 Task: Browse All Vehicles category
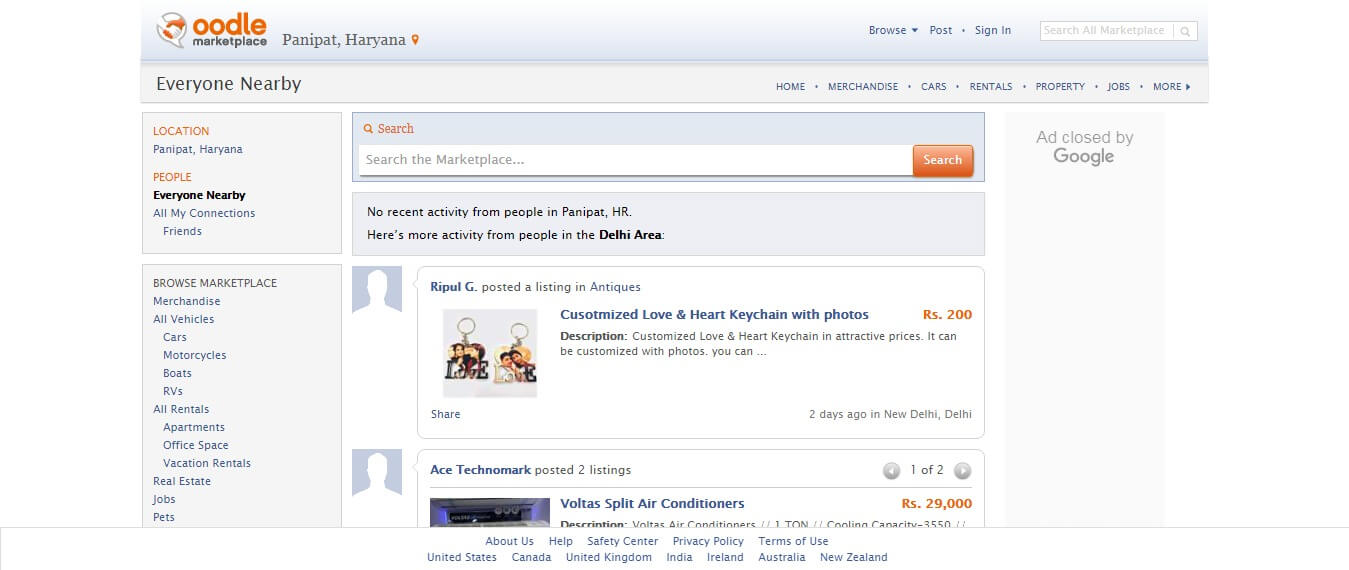coord(184,319)
